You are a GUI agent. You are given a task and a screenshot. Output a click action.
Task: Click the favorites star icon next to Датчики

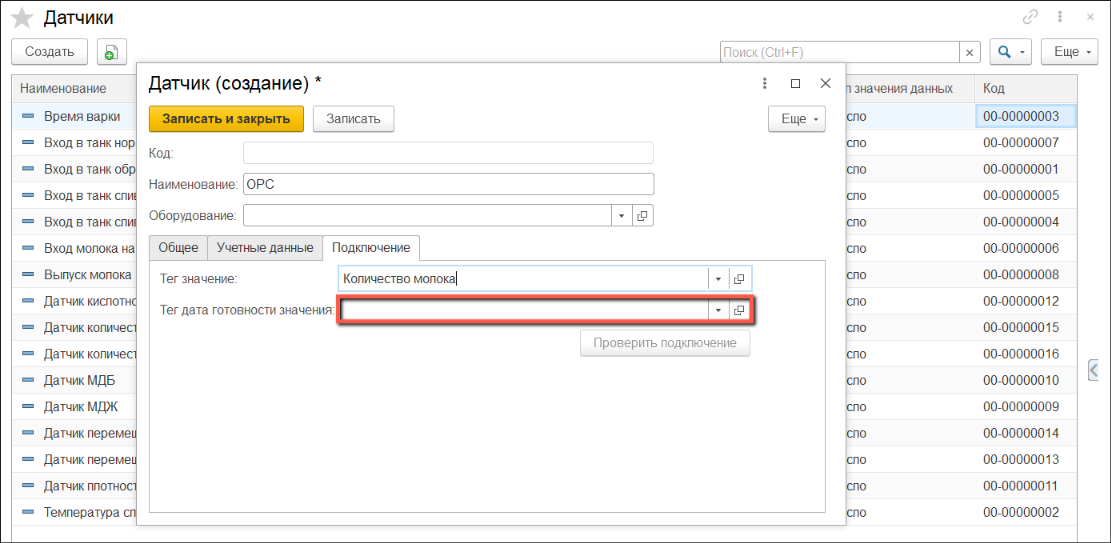pyautogui.click(x=22, y=18)
